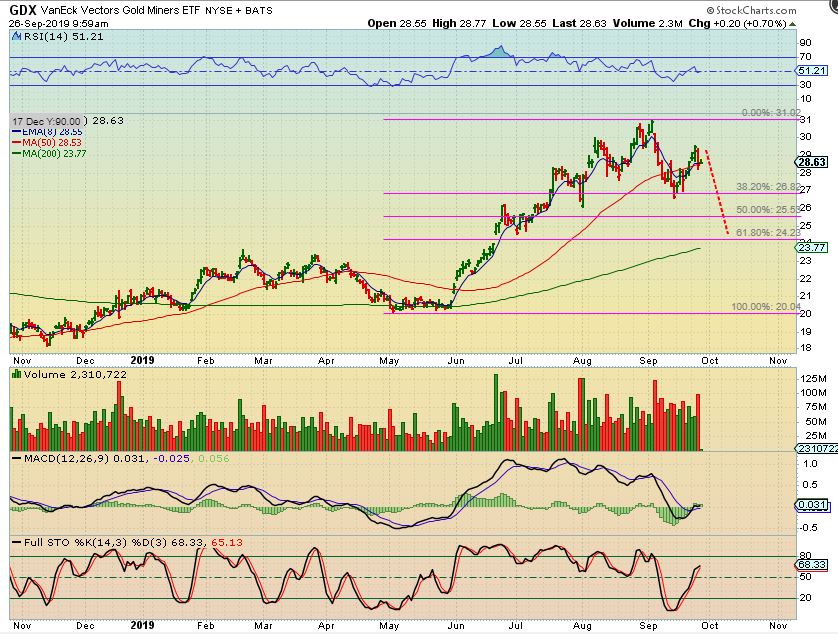Click the 100.00%: 20.04 Fibonacci label
838x634 pixels.
pyautogui.click(x=766, y=306)
